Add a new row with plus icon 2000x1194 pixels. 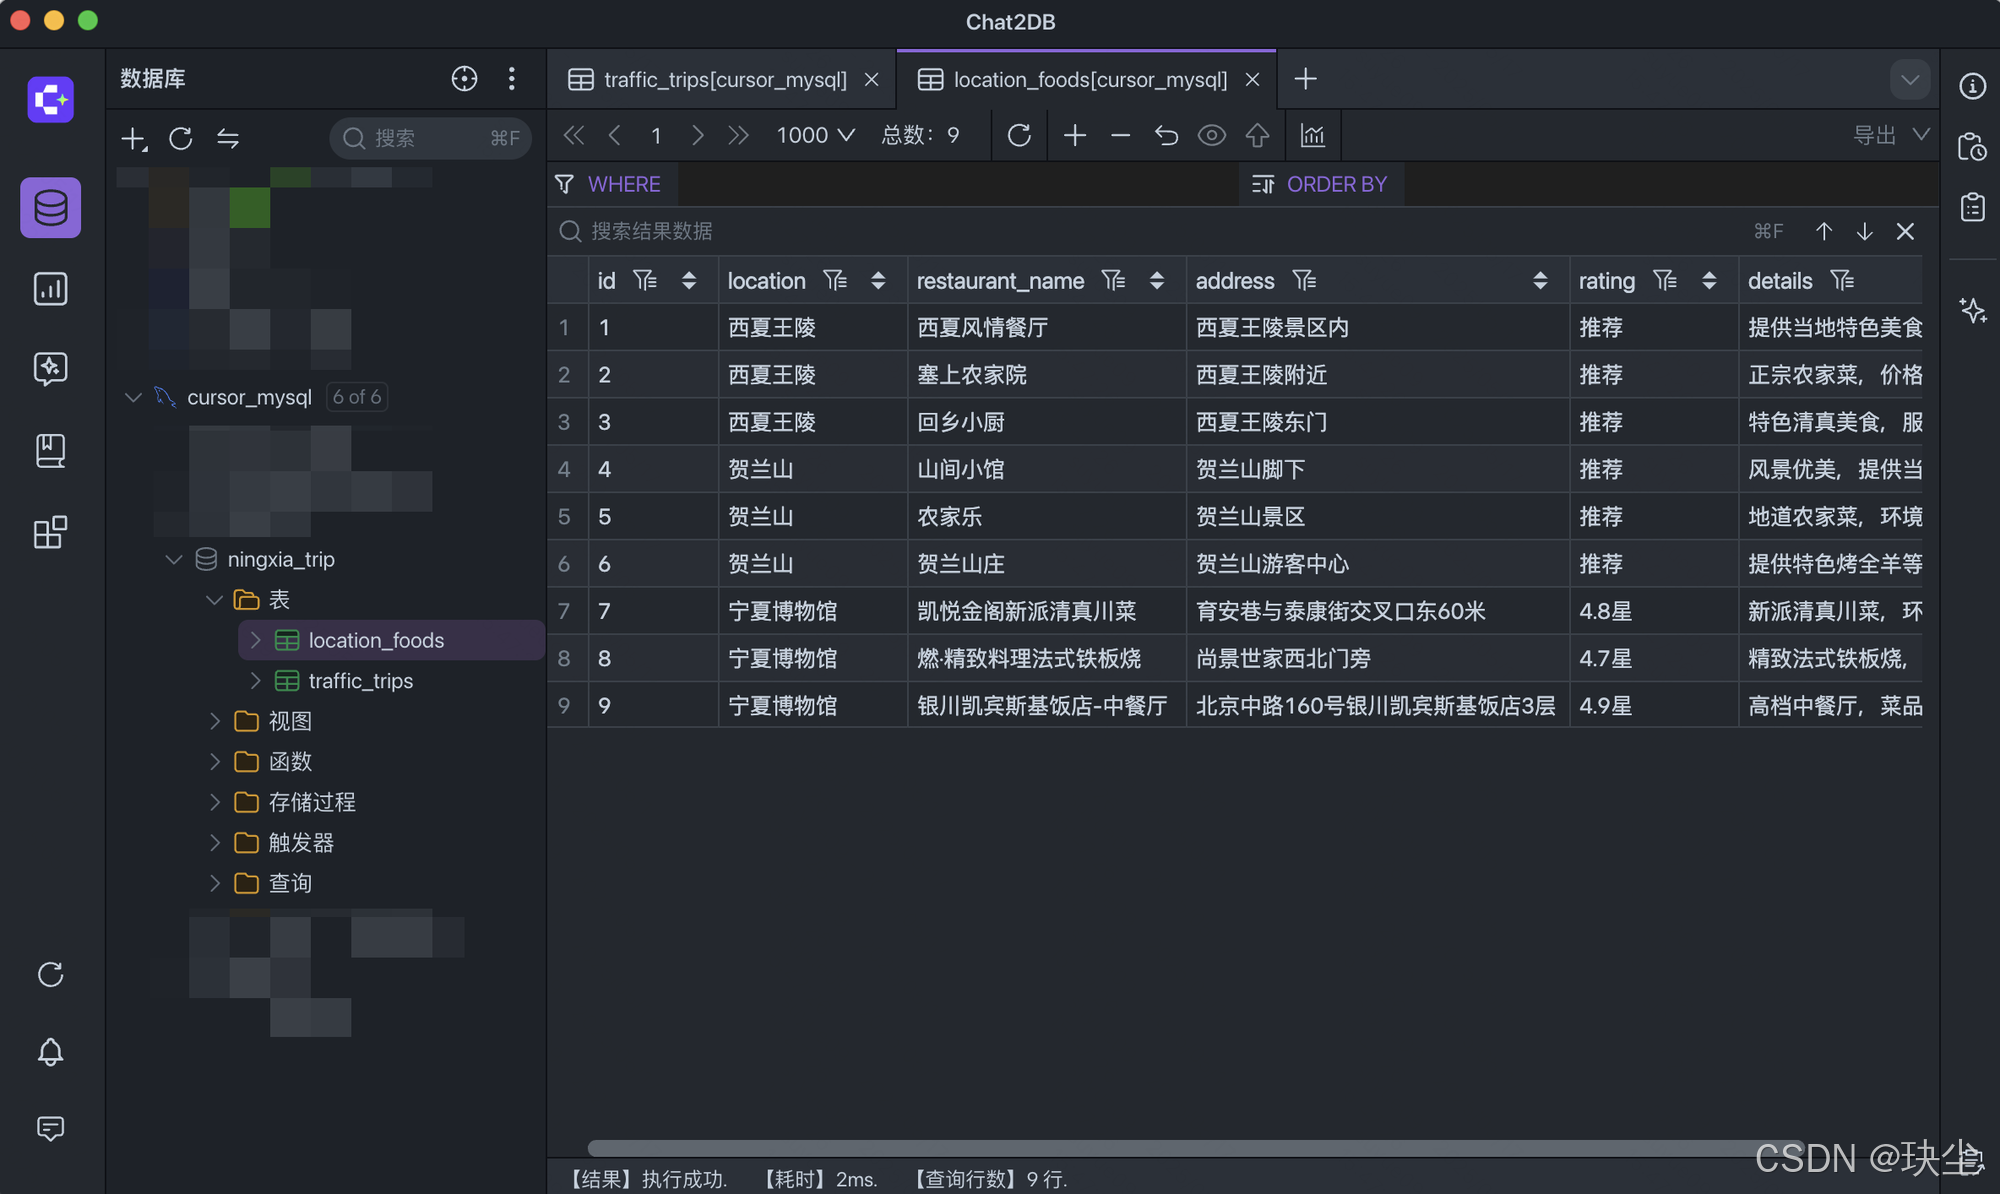(1075, 135)
